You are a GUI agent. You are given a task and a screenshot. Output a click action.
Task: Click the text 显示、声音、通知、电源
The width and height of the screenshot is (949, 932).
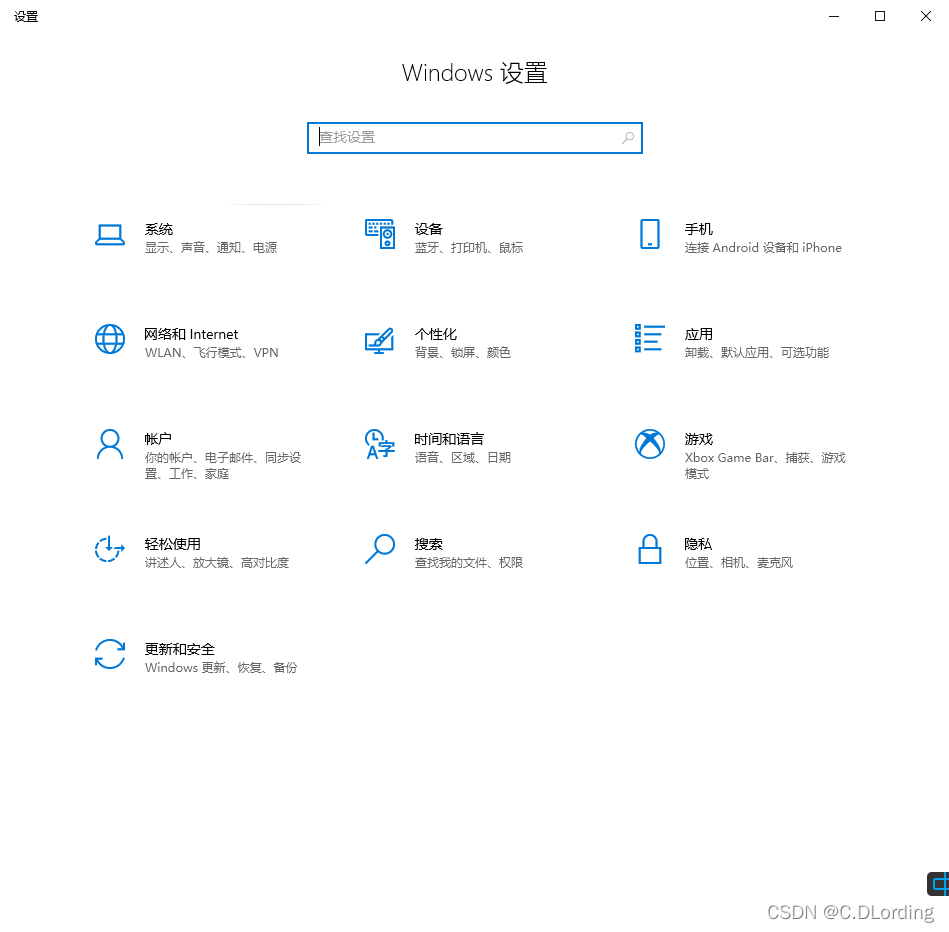(x=211, y=248)
